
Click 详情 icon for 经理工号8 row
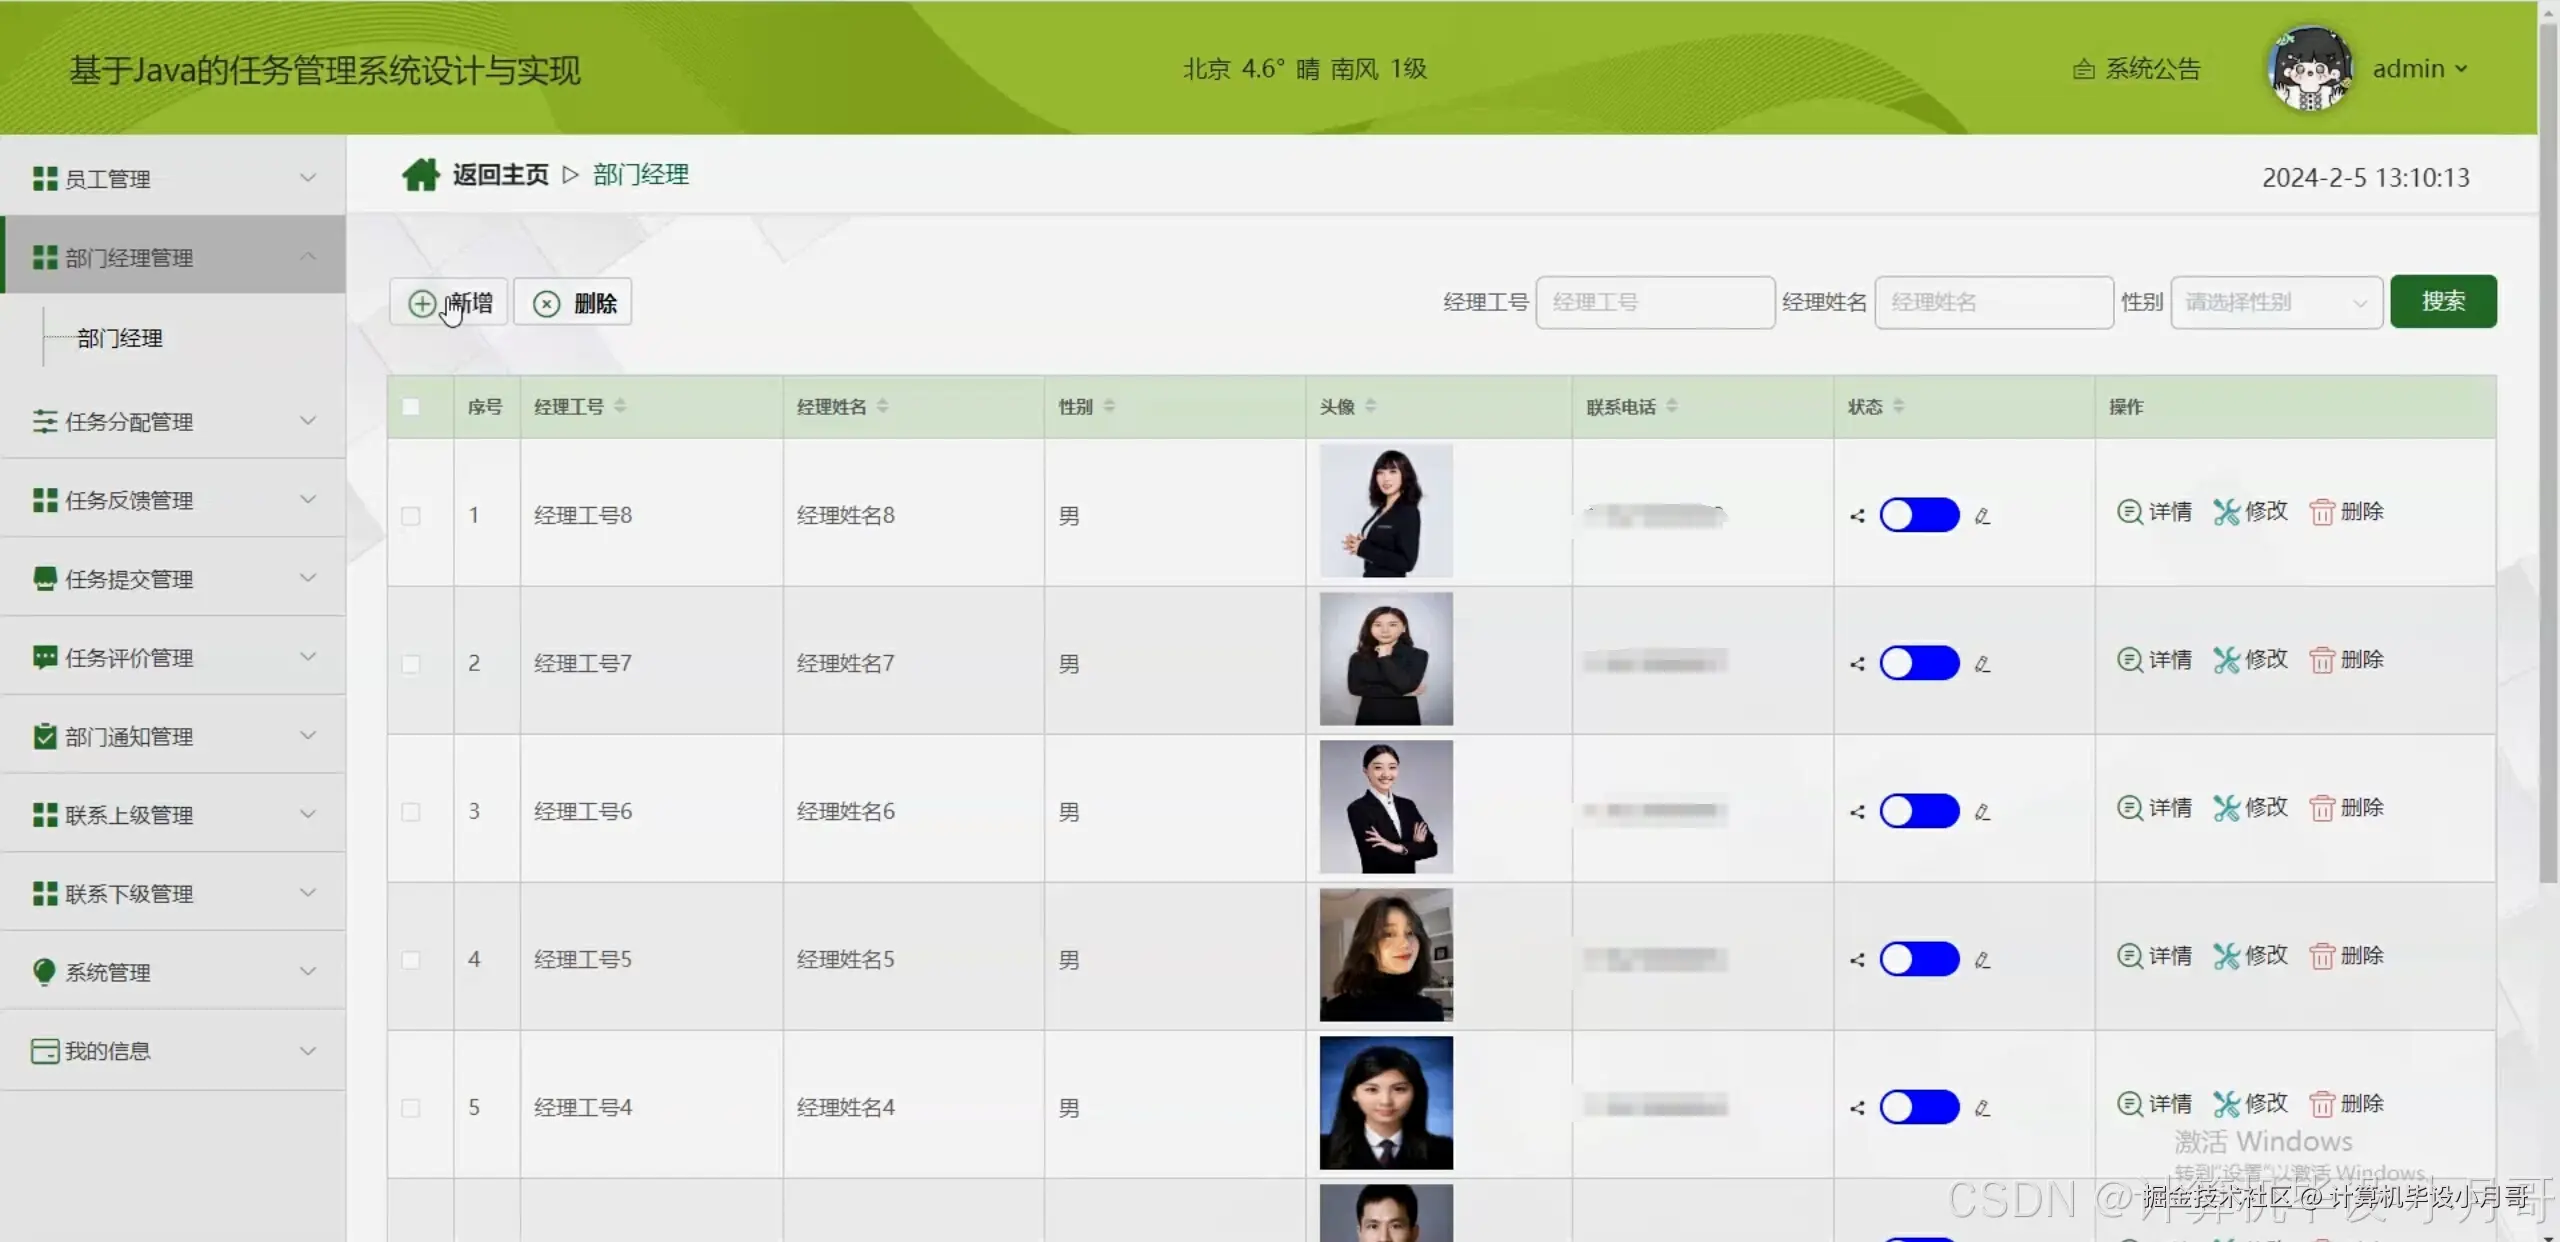2130,512
